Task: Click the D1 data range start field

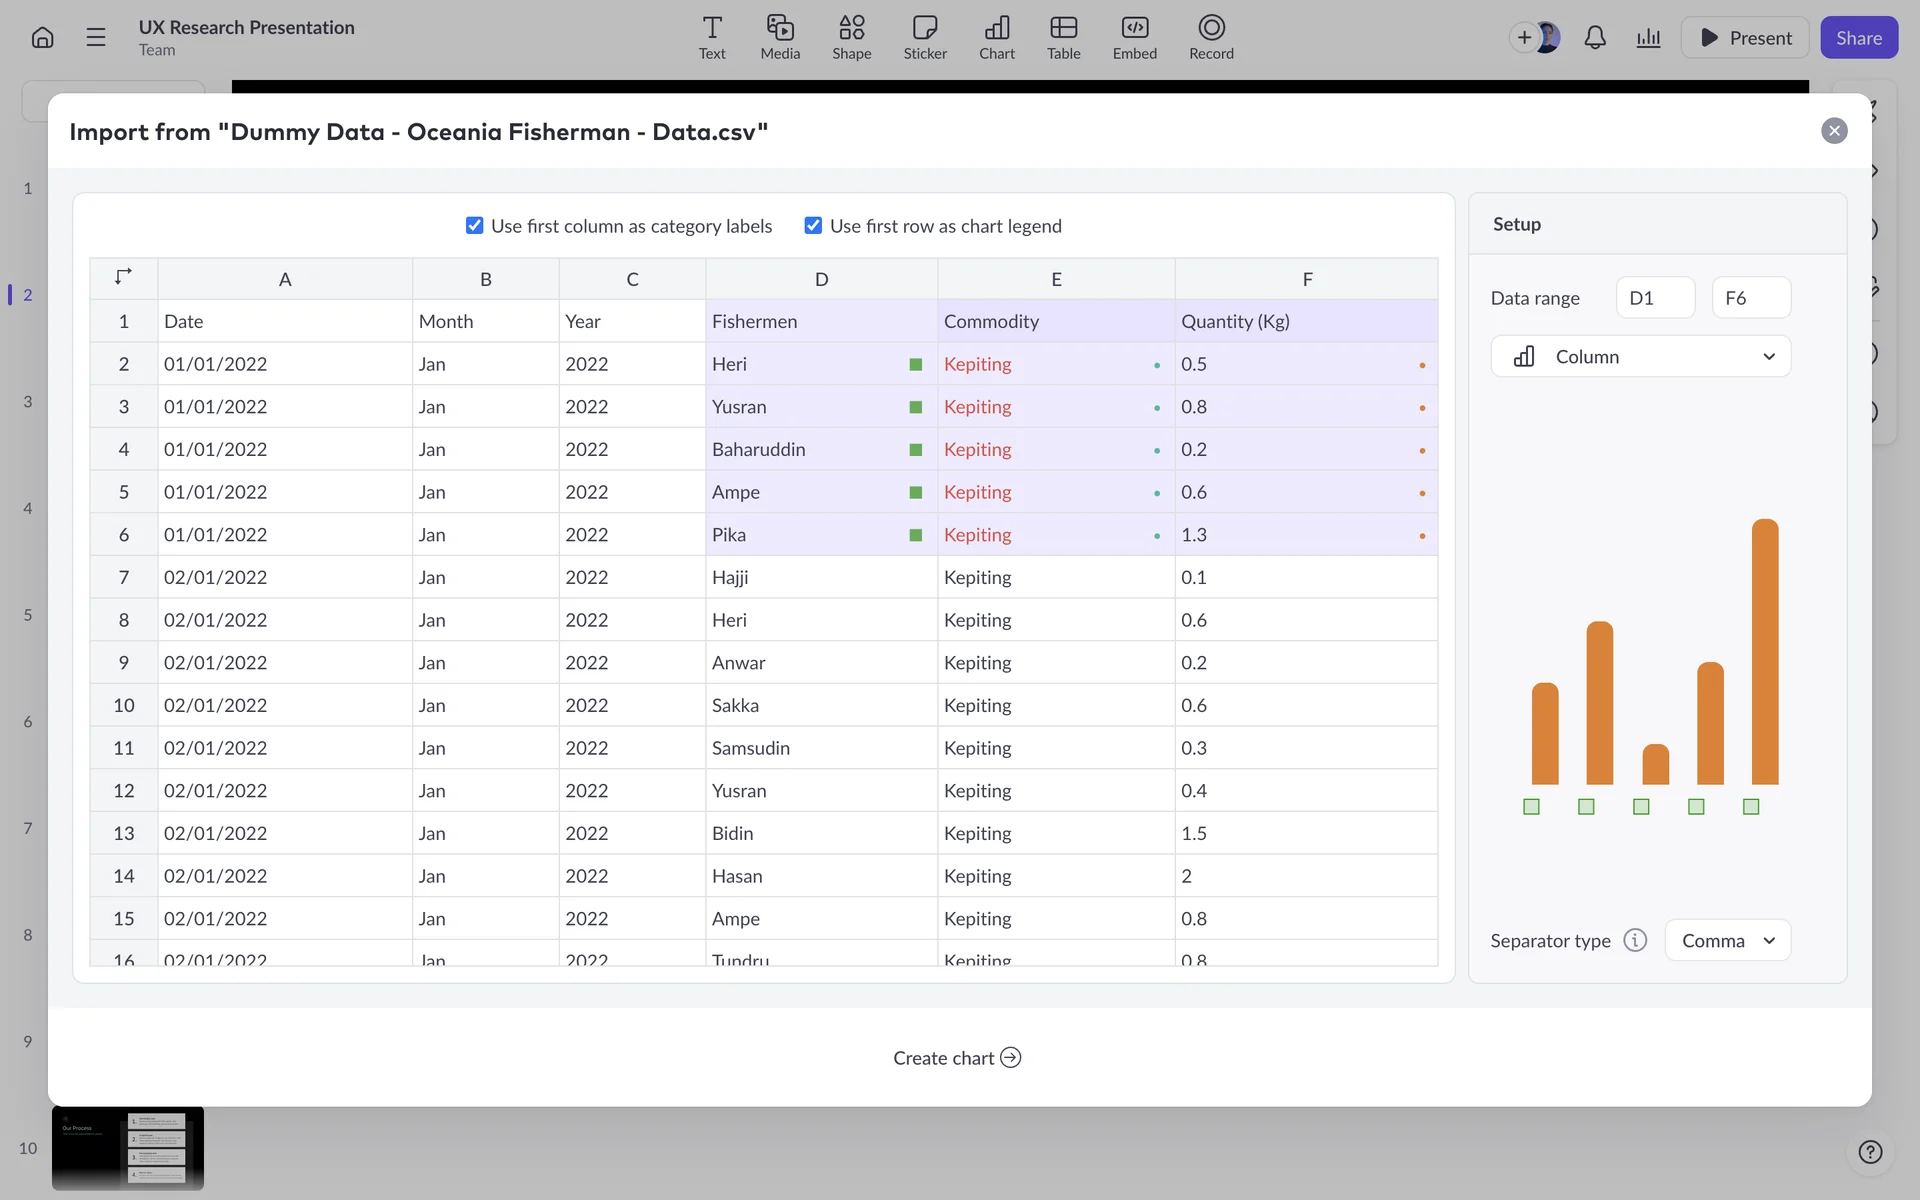Action: click(x=1655, y=298)
